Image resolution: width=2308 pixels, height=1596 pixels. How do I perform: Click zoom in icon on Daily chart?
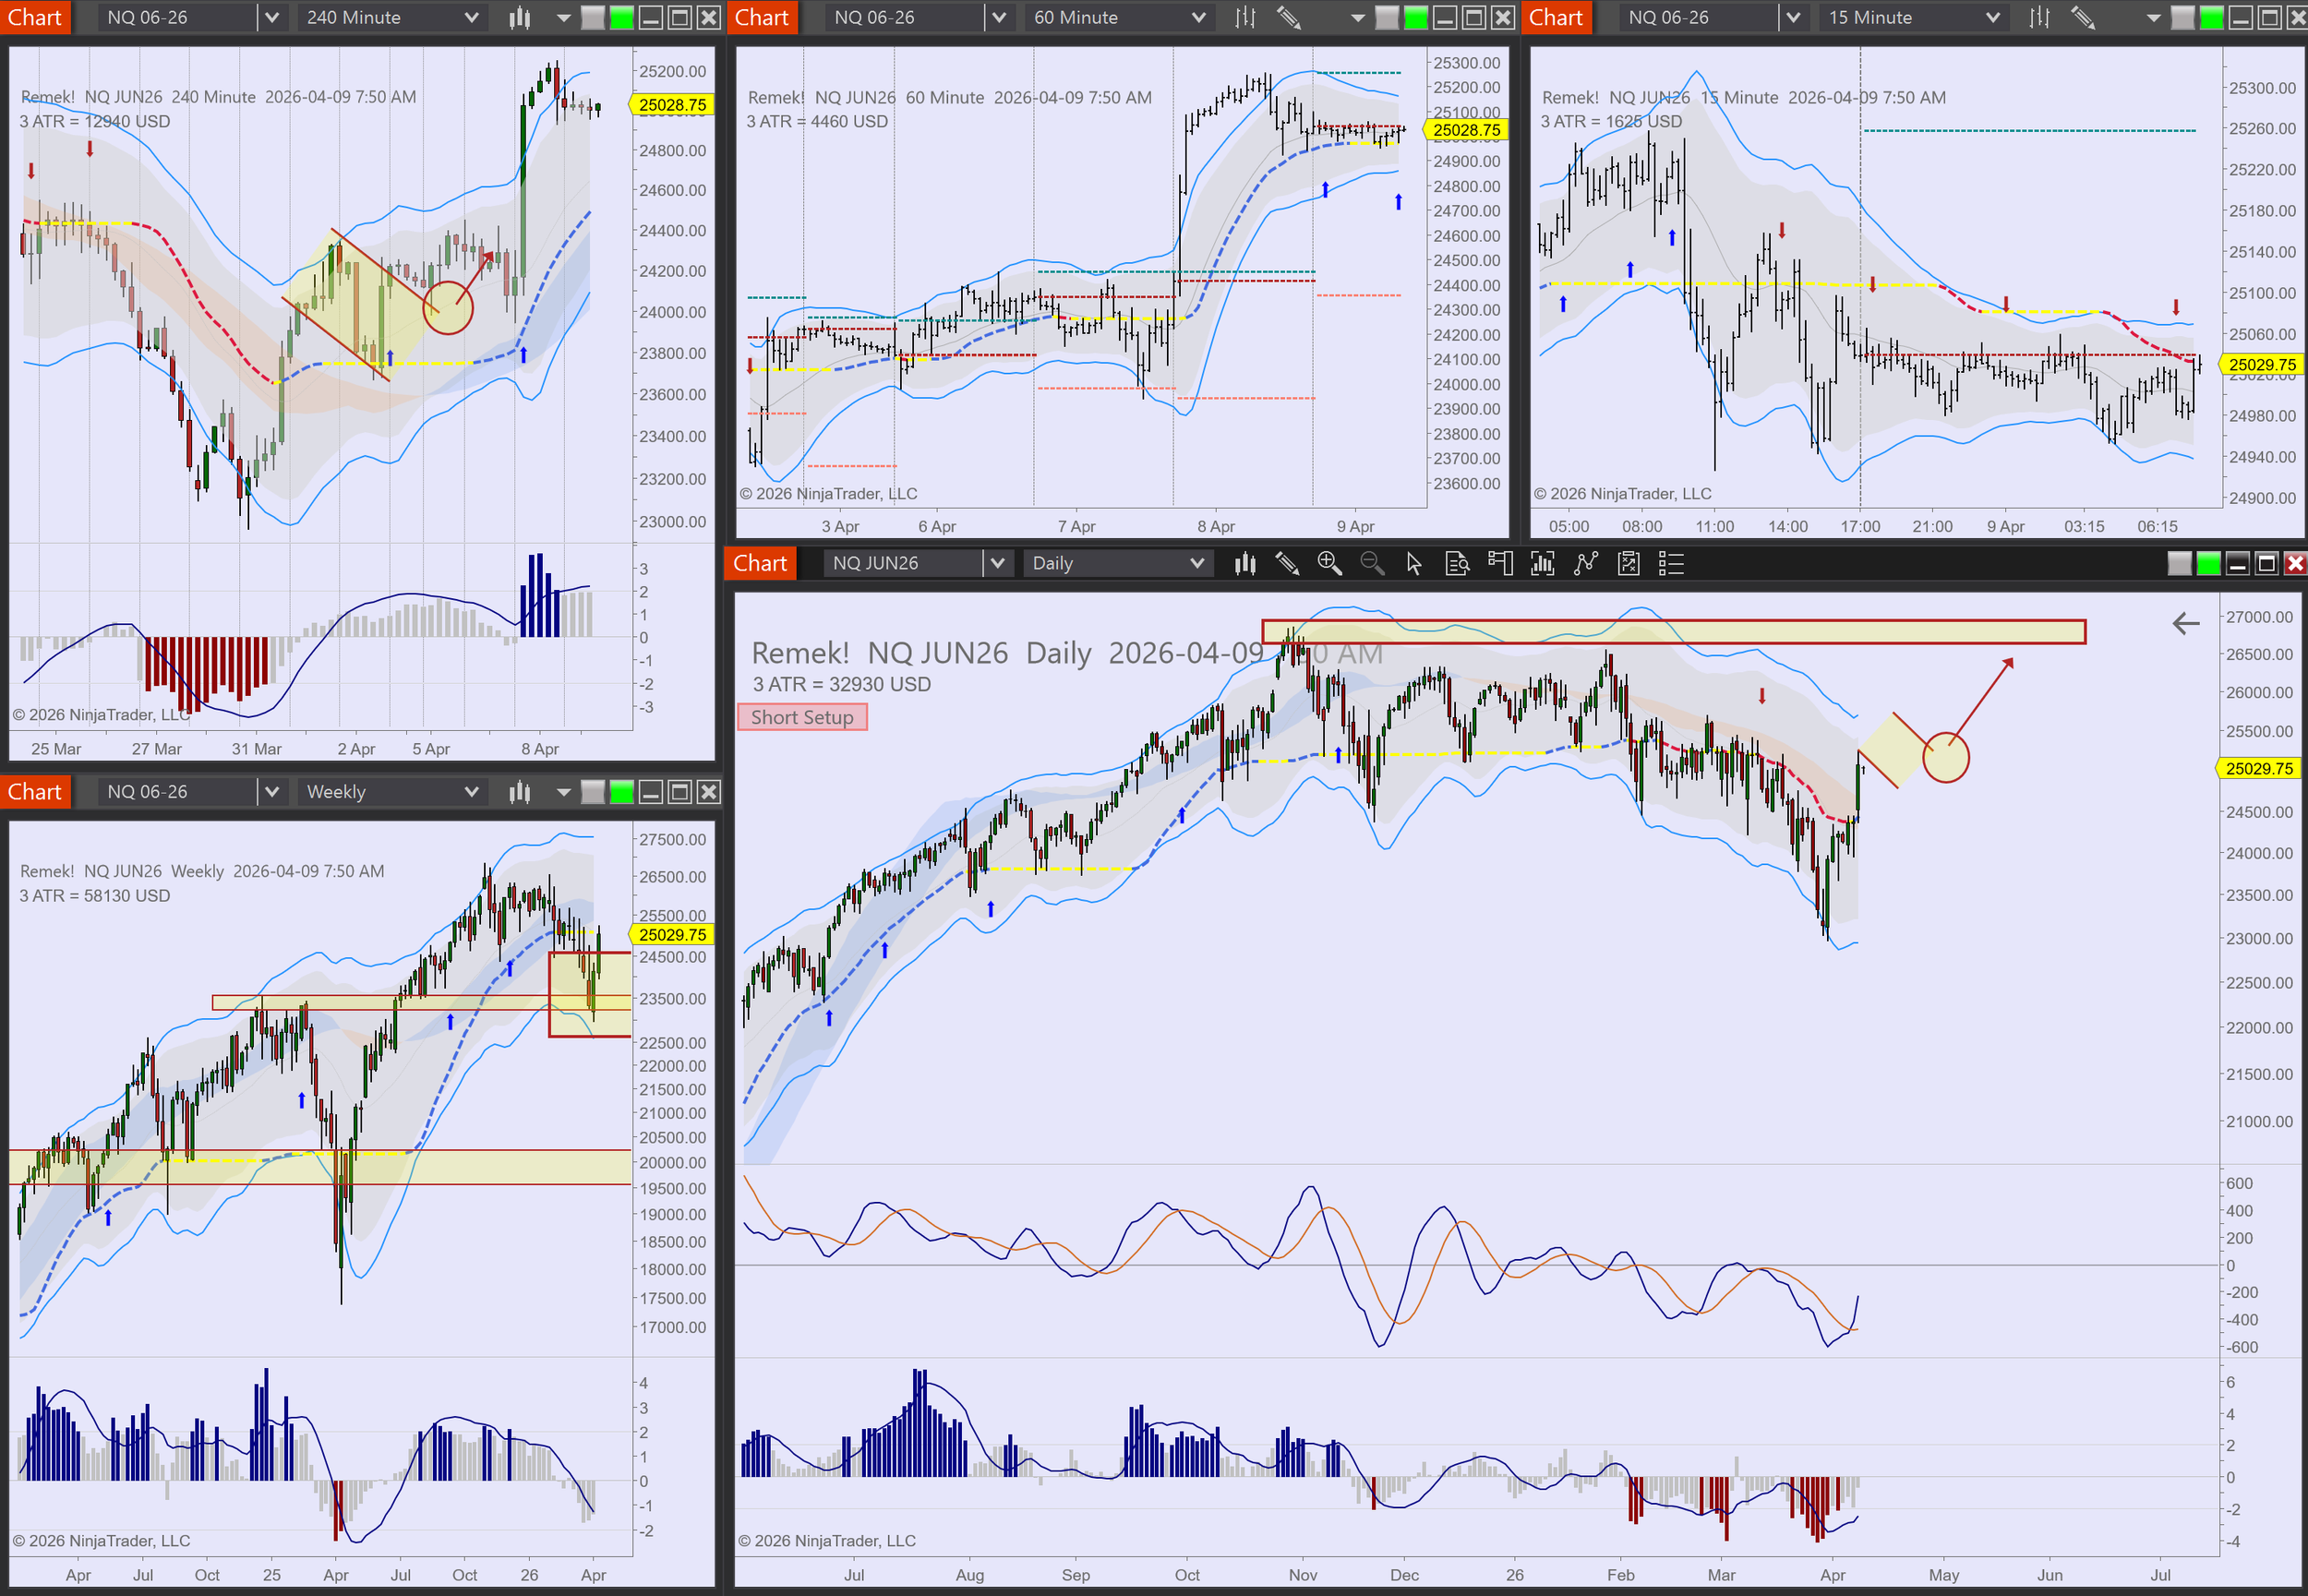coord(1329,564)
